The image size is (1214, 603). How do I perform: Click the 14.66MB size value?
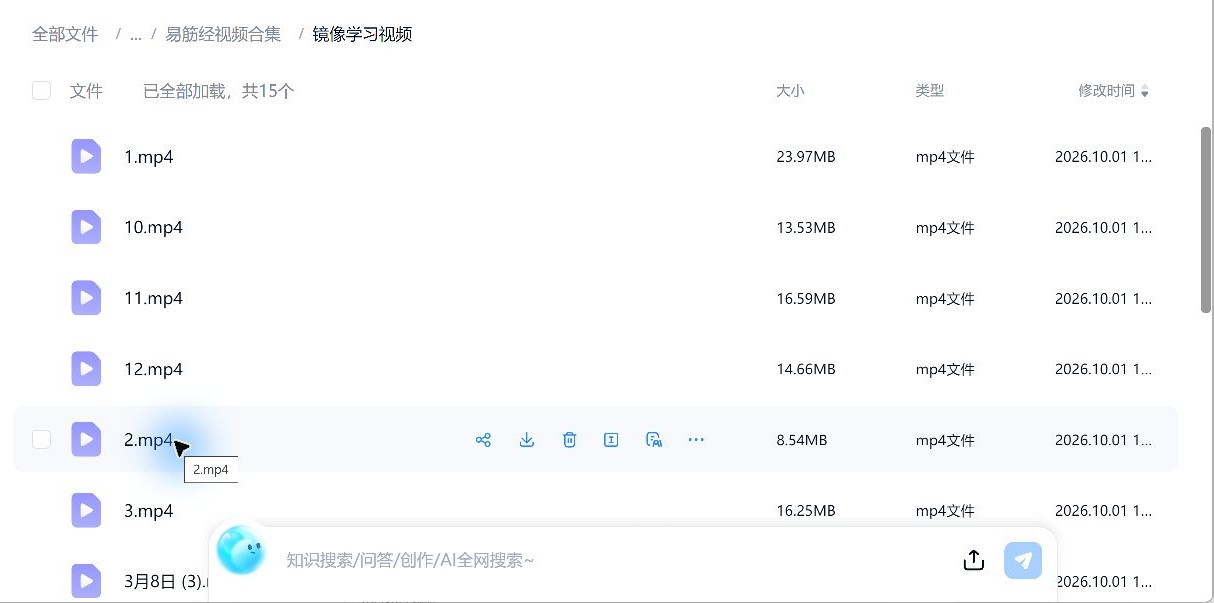[805, 370]
